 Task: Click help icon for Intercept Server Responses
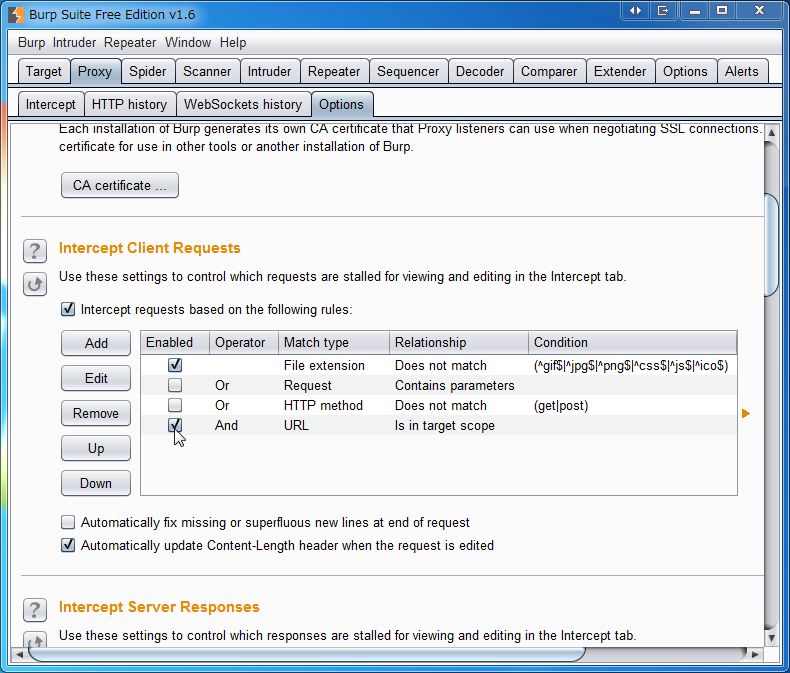click(x=35, y=610)
